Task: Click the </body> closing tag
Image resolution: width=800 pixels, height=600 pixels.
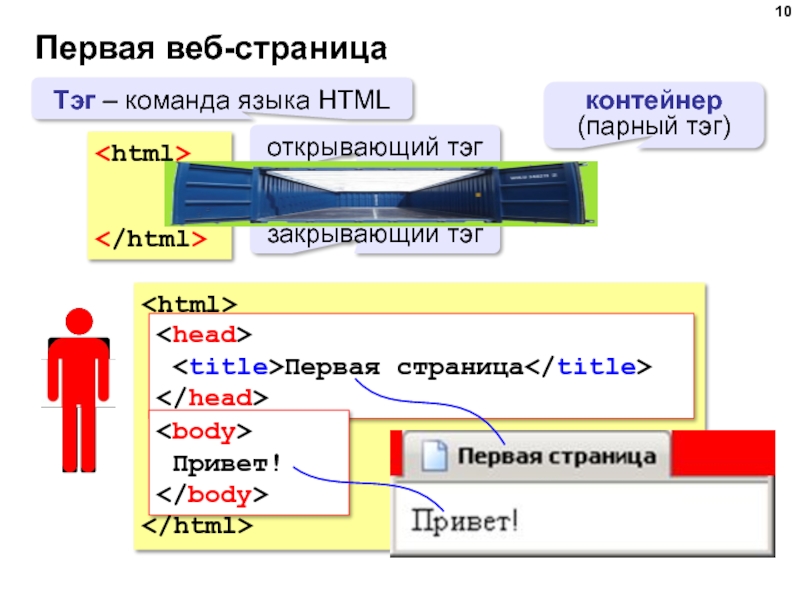Action: tap(212, 494)
